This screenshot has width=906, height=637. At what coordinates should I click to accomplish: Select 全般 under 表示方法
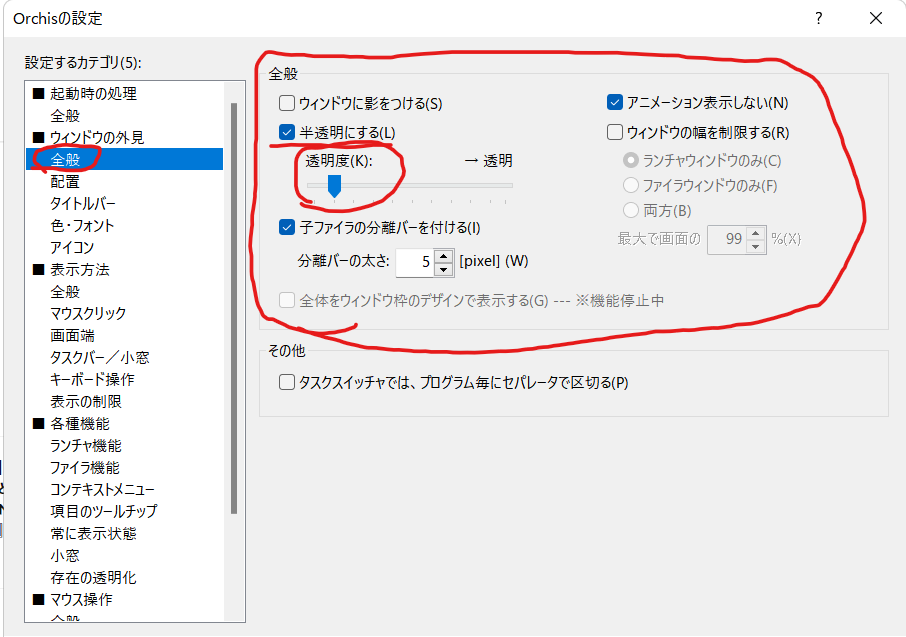65,291
